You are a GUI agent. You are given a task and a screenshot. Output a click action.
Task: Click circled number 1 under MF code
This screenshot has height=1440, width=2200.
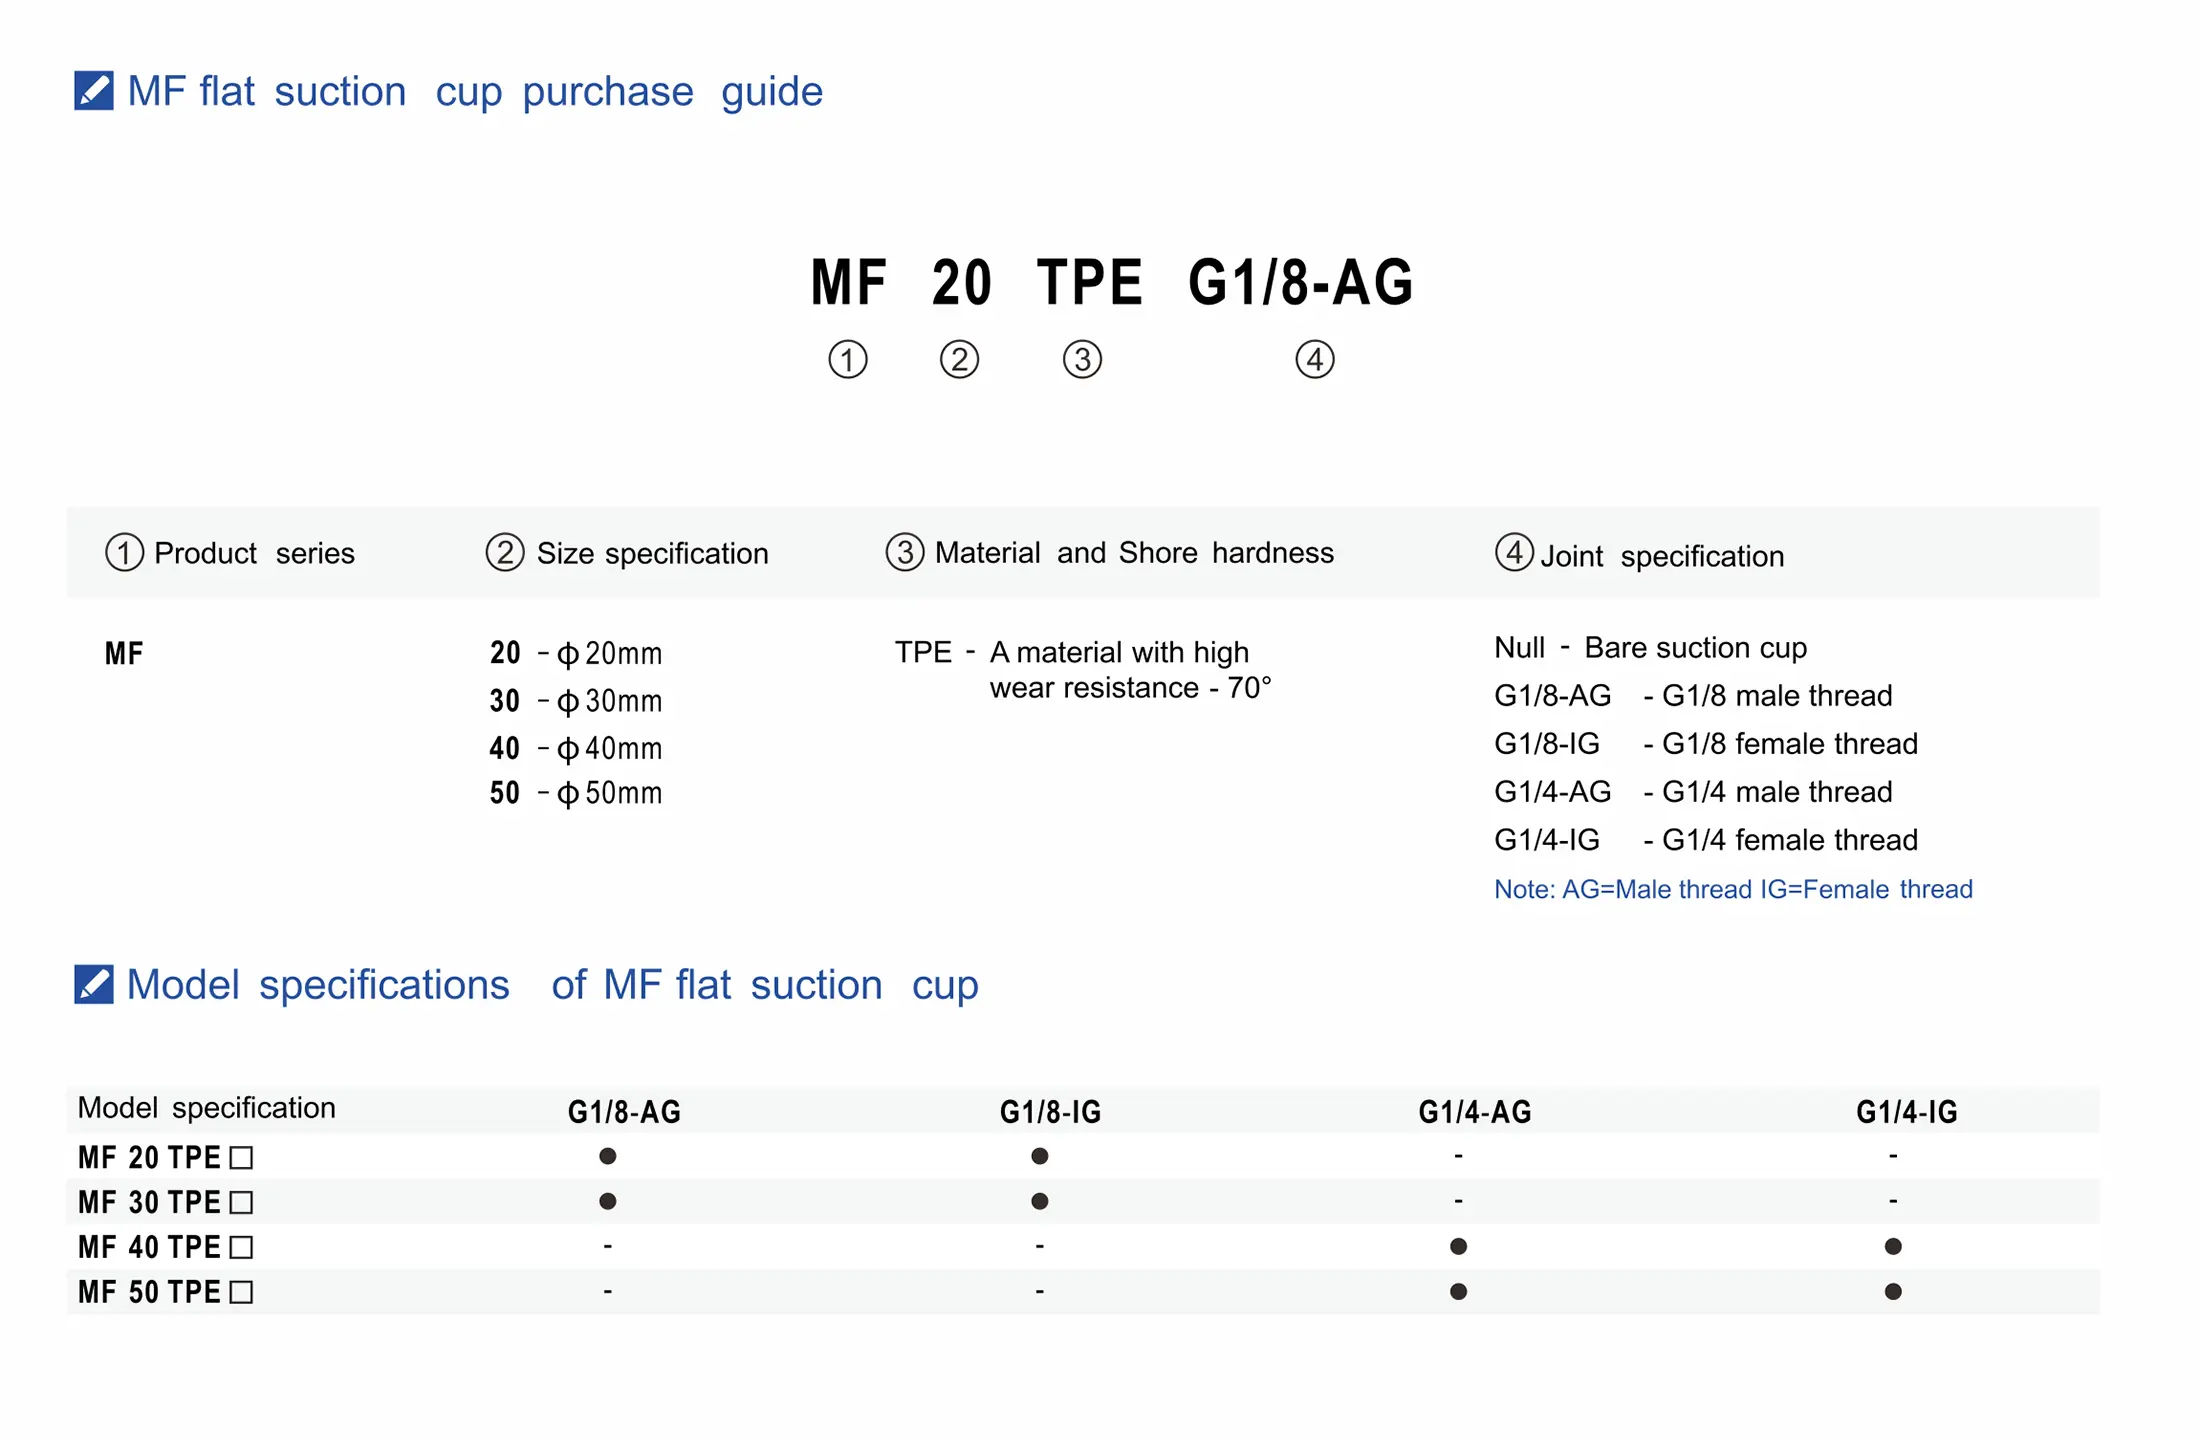pyautogui.click(x=847, y=359)
